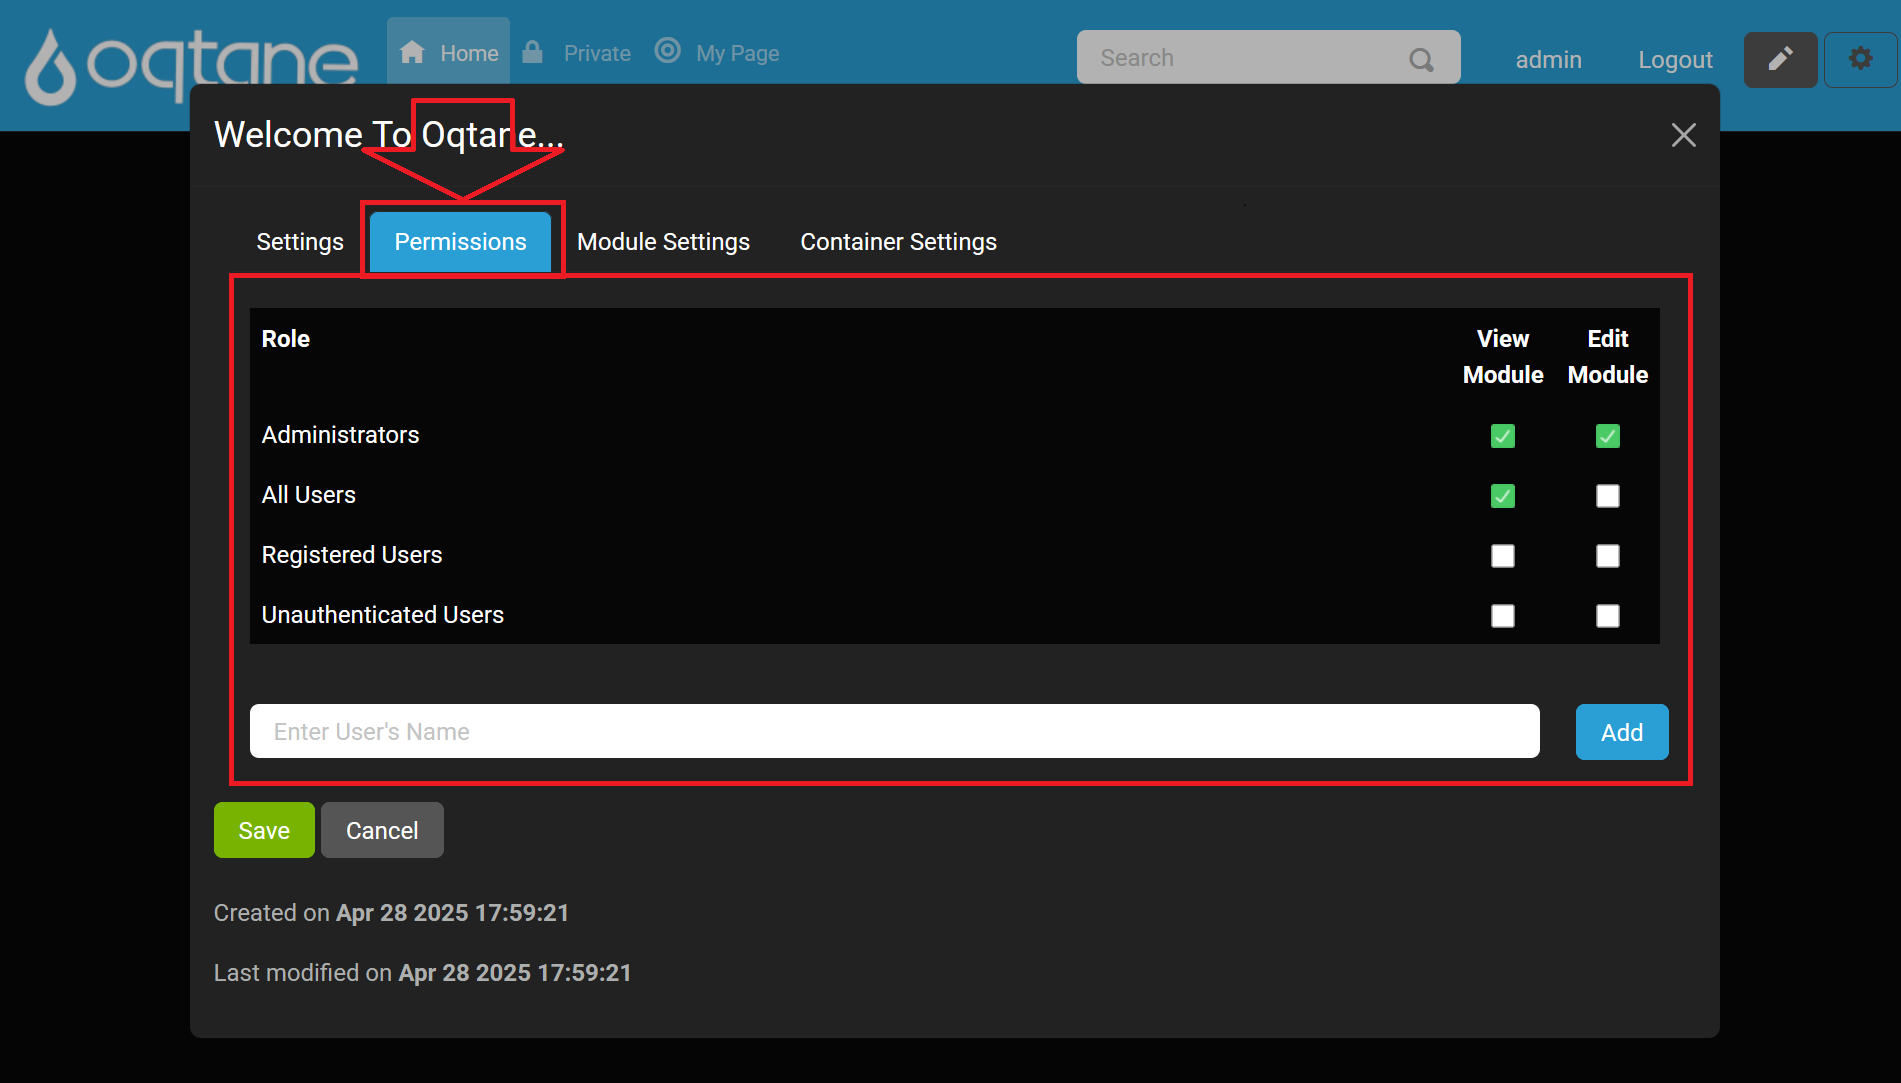
Task: Uncheck All Users View Module checkbox
Action: 1503,496
